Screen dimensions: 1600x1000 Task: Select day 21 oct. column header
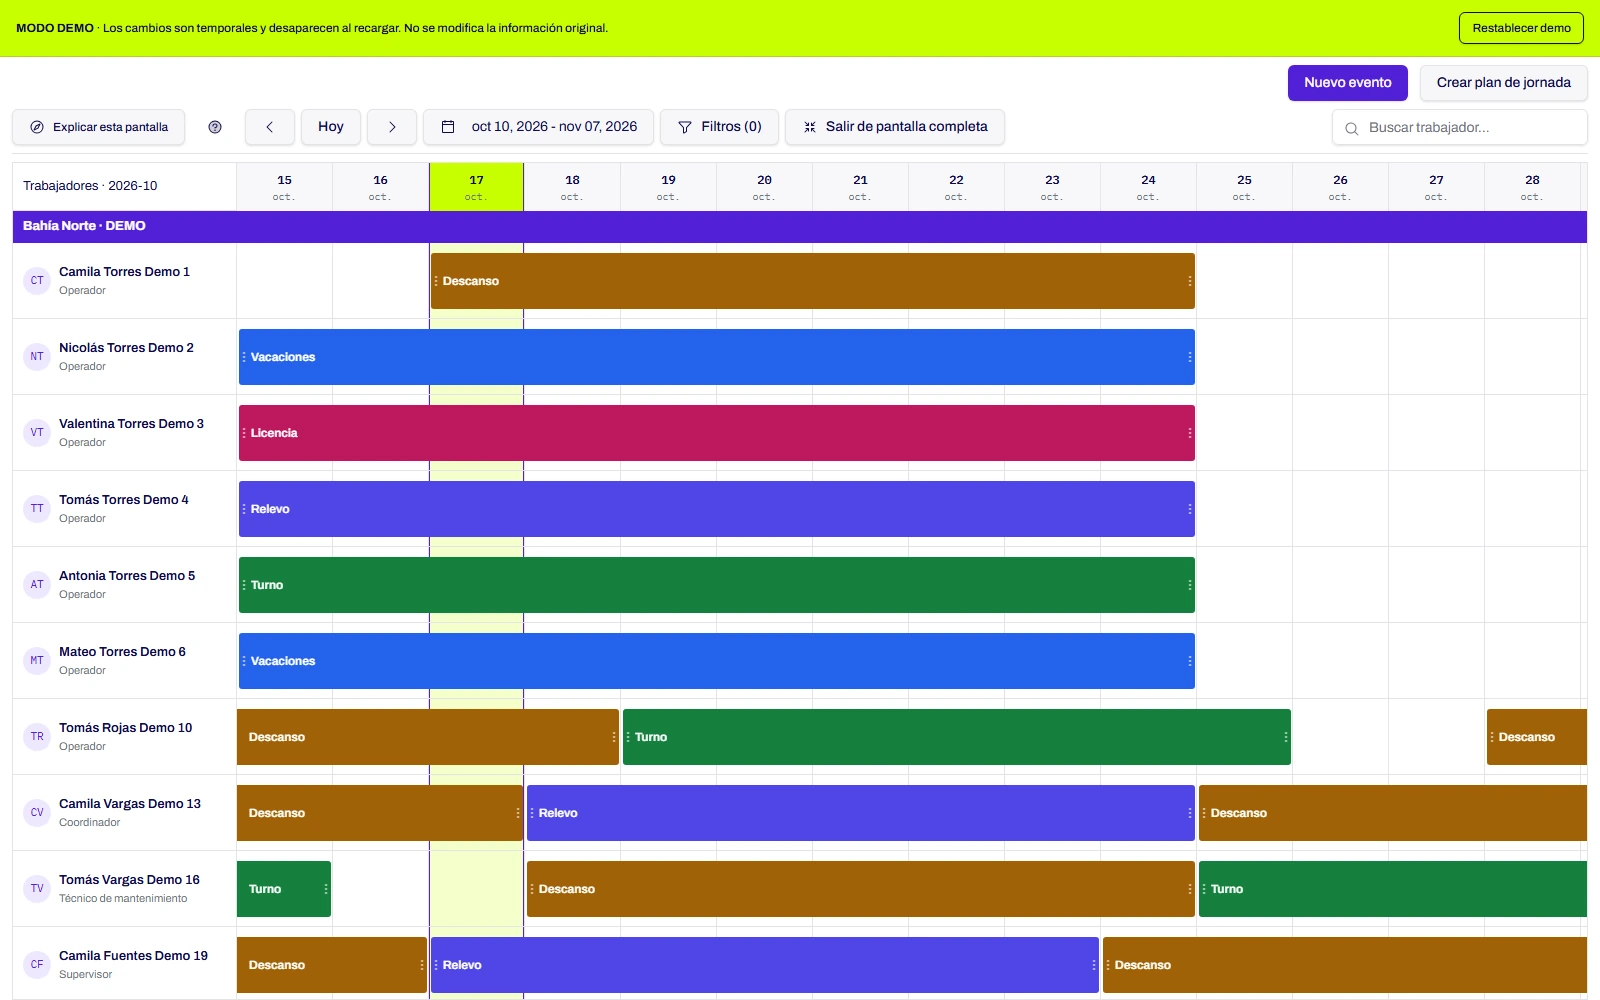pos(861,187)
